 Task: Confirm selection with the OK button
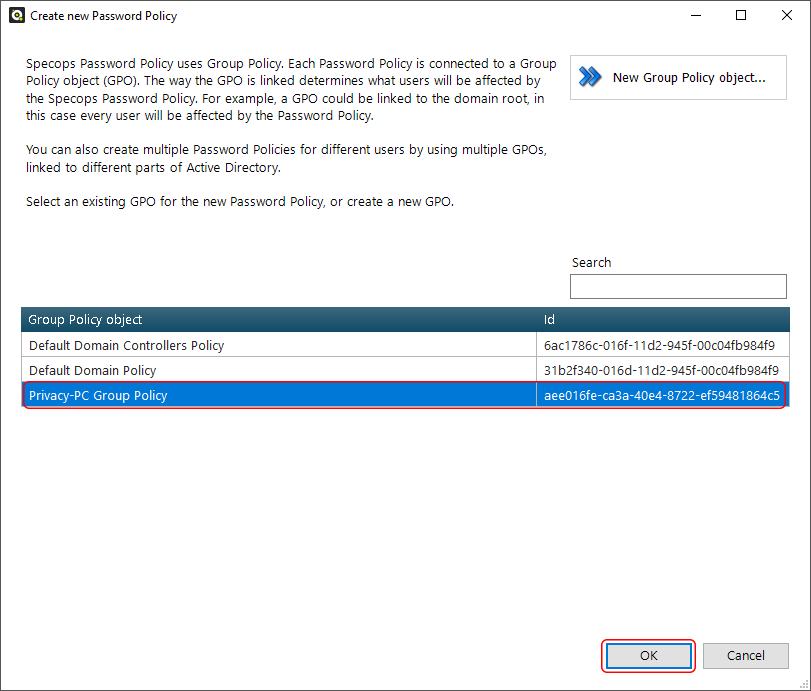point(649,656)
